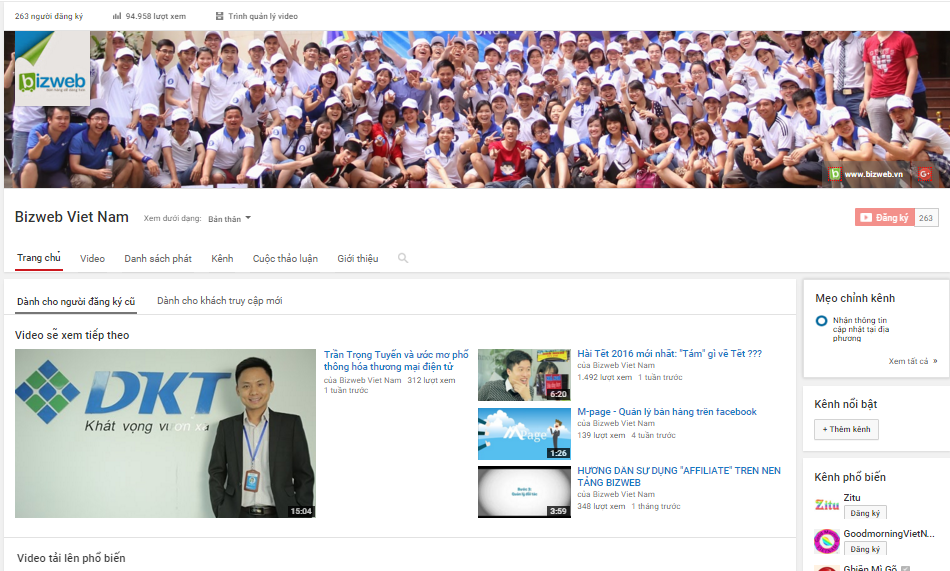Viewport: 950px width, 571px height.
Task: Select 'Dành cho người đăng ký cũ' tab
Action: point(76,301)
